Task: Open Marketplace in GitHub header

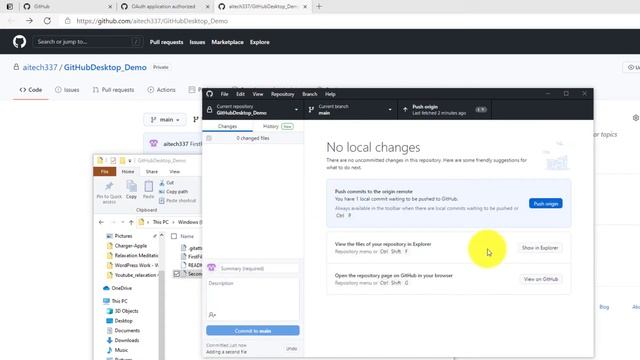Action: pyautogui.click(x=227, y=42)
